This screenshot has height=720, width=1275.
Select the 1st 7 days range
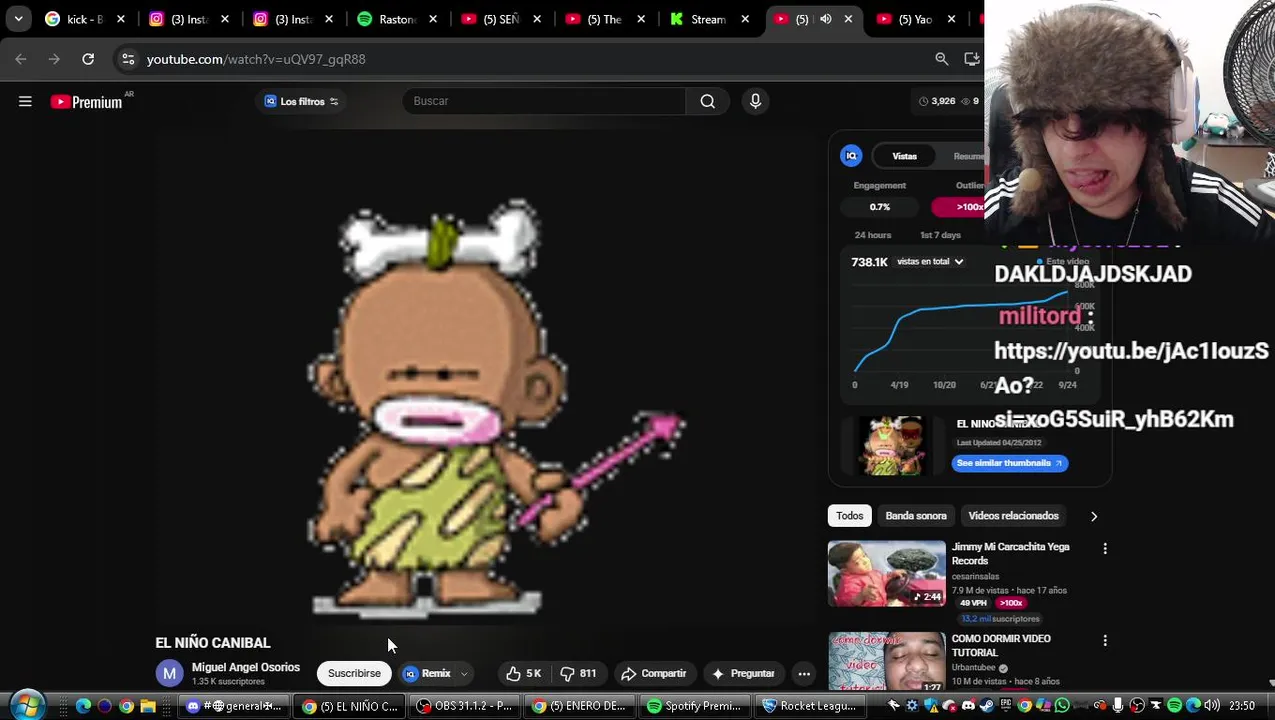point(940,235)
